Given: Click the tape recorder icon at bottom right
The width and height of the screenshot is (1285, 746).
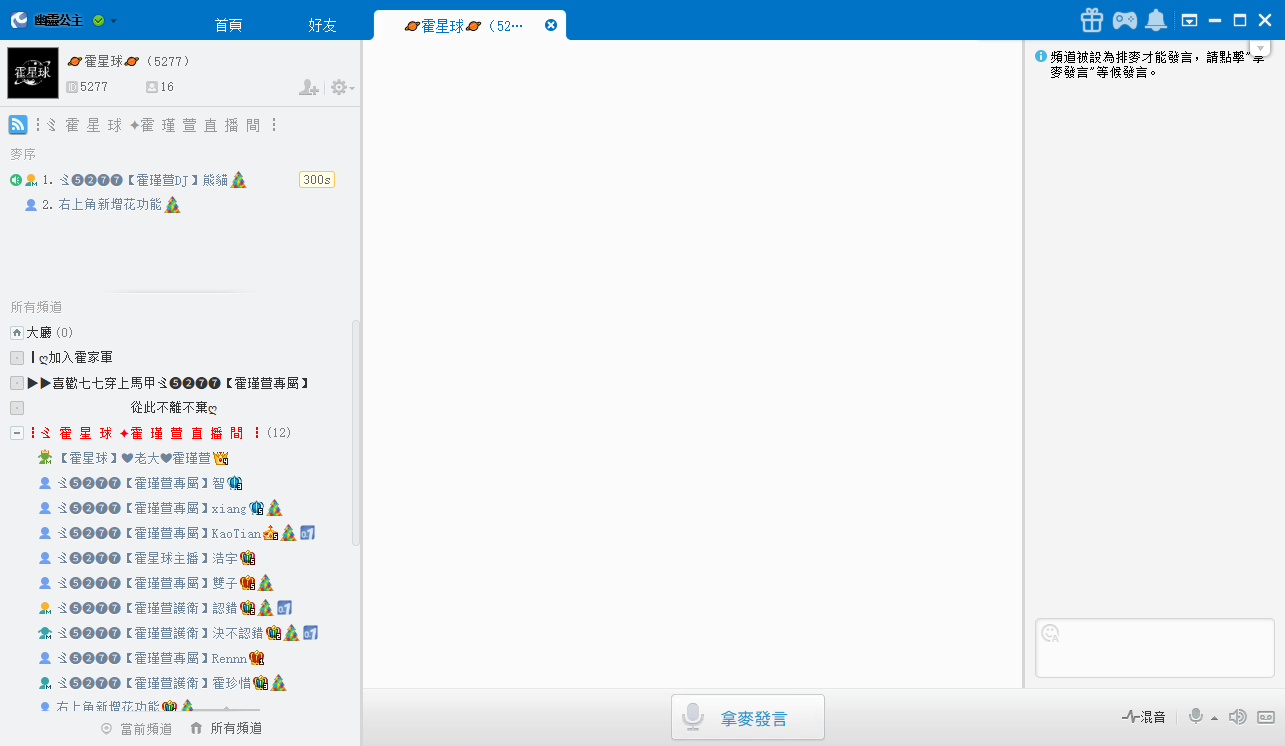Looking at the screenshot, I should (1264, 716).
